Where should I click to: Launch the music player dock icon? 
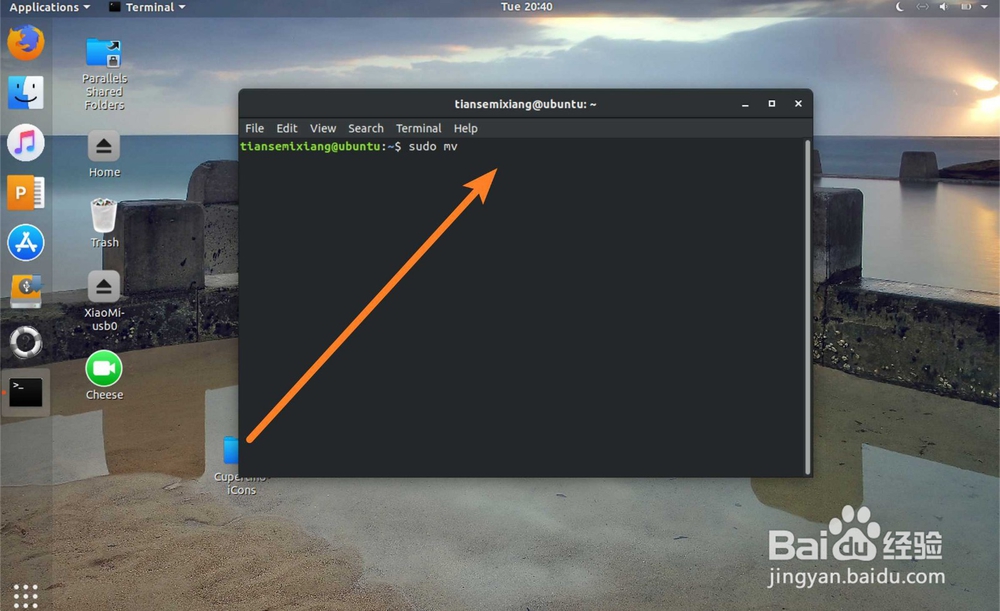(x=26, y=142)
